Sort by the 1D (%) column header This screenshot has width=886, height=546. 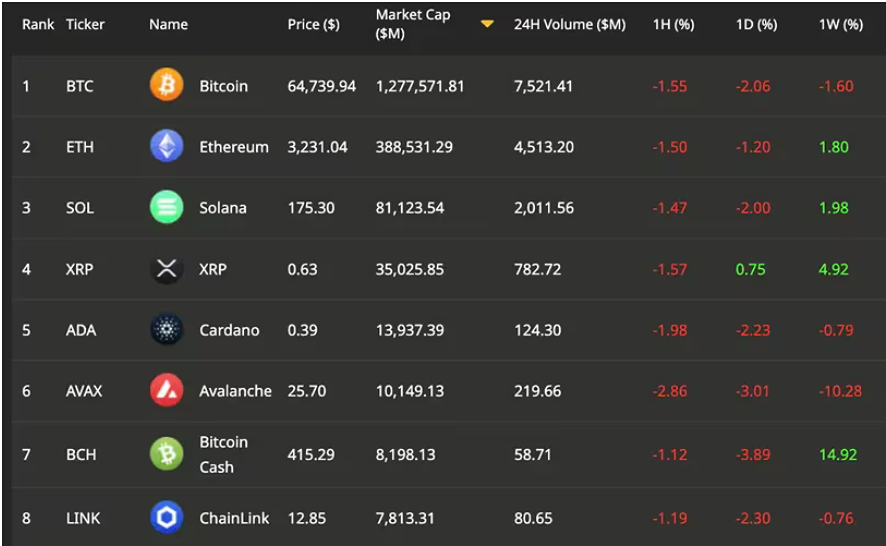coord(756,24)
